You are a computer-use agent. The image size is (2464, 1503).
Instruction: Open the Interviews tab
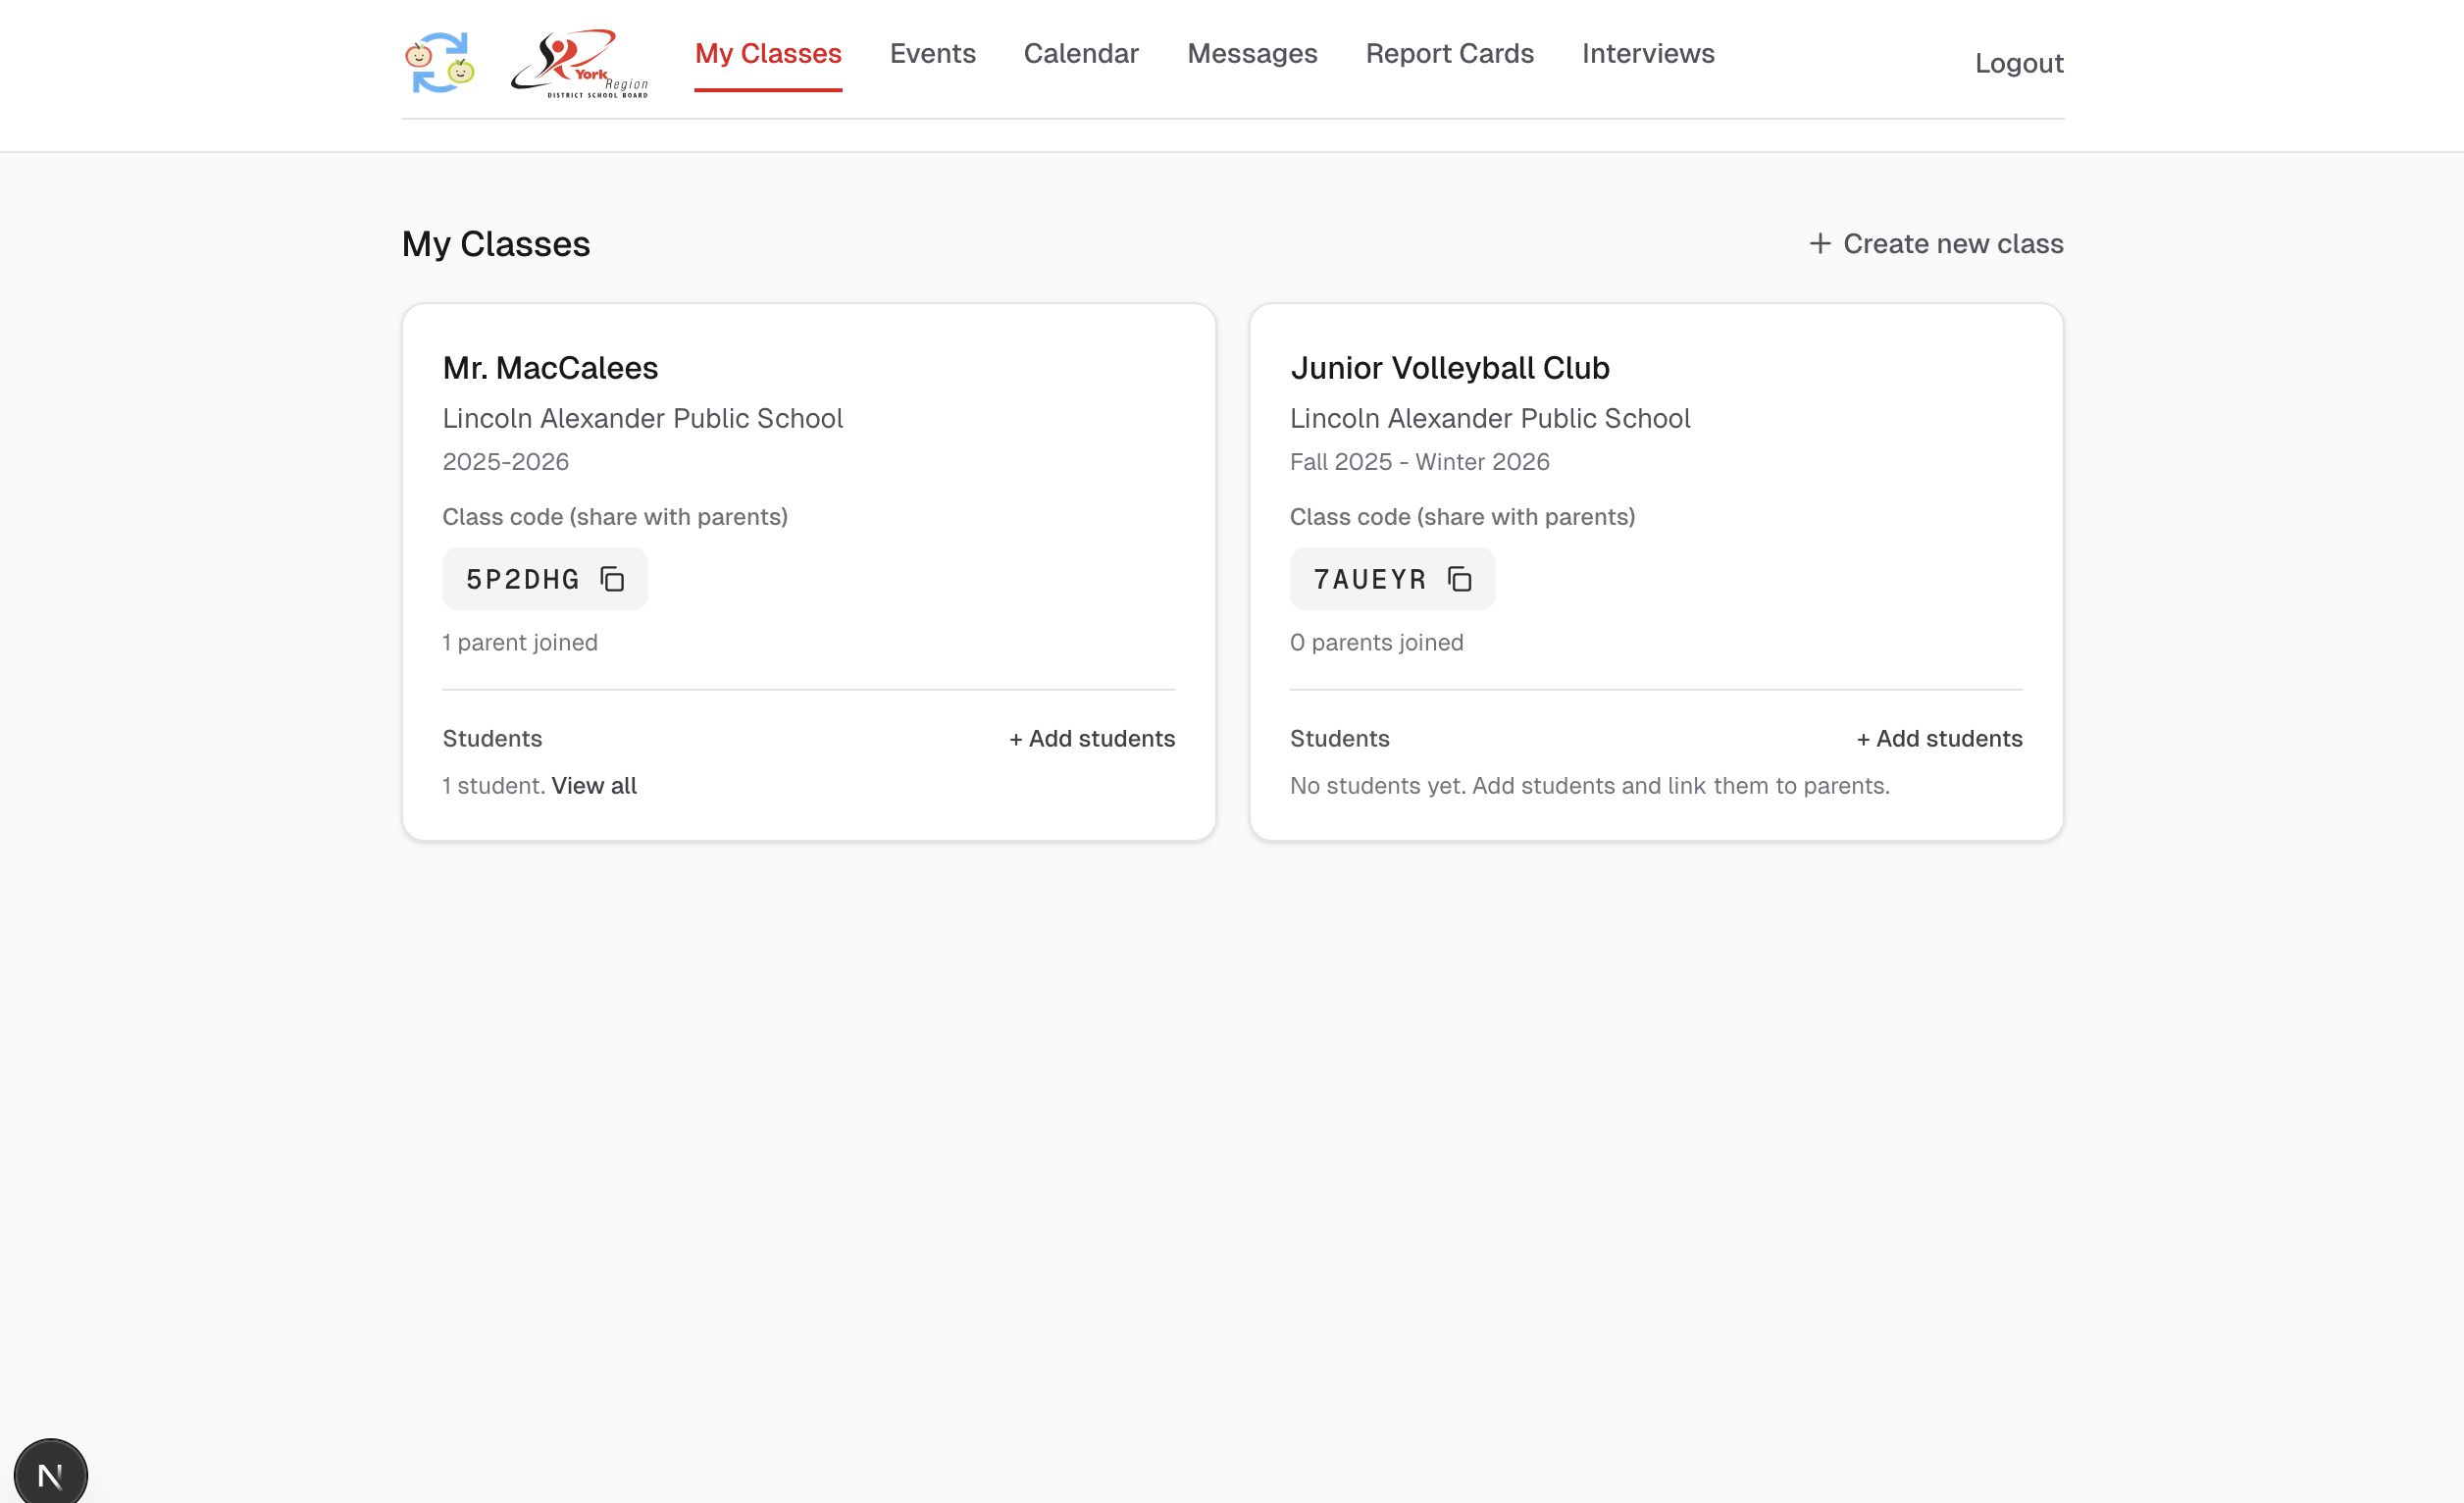[x=1647, y=54]
